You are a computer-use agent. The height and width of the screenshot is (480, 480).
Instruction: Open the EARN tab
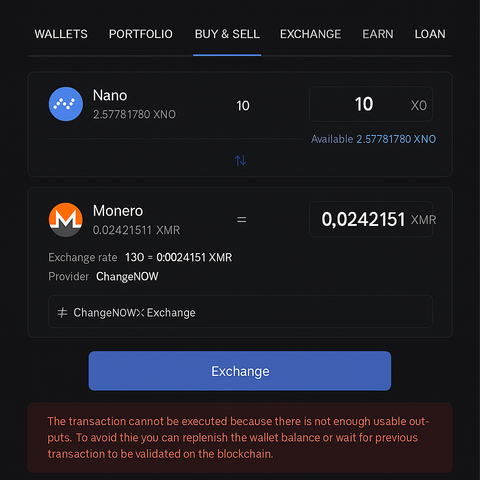[x=378, y=34]
